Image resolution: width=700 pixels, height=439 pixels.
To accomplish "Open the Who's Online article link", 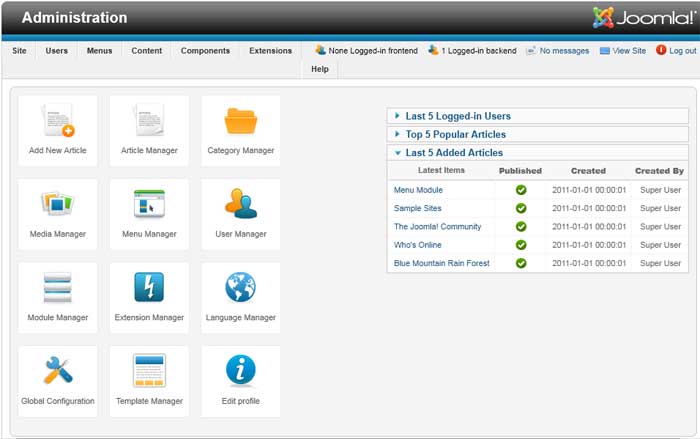I will (417, 245).
